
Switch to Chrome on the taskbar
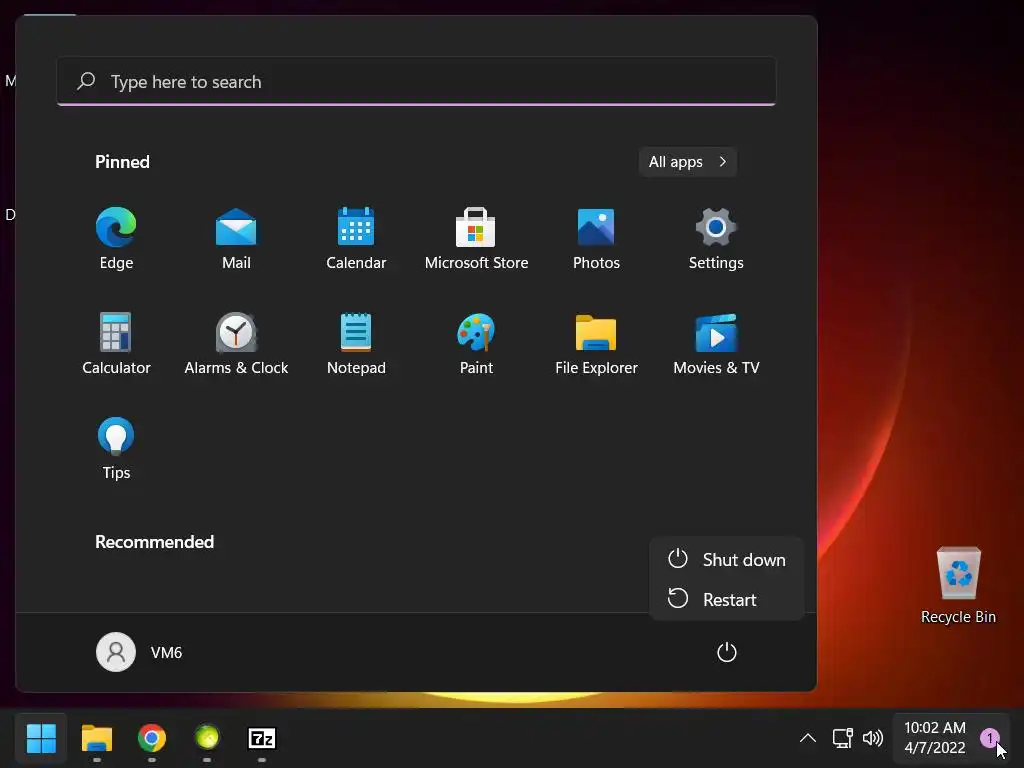tap(152, 739)
